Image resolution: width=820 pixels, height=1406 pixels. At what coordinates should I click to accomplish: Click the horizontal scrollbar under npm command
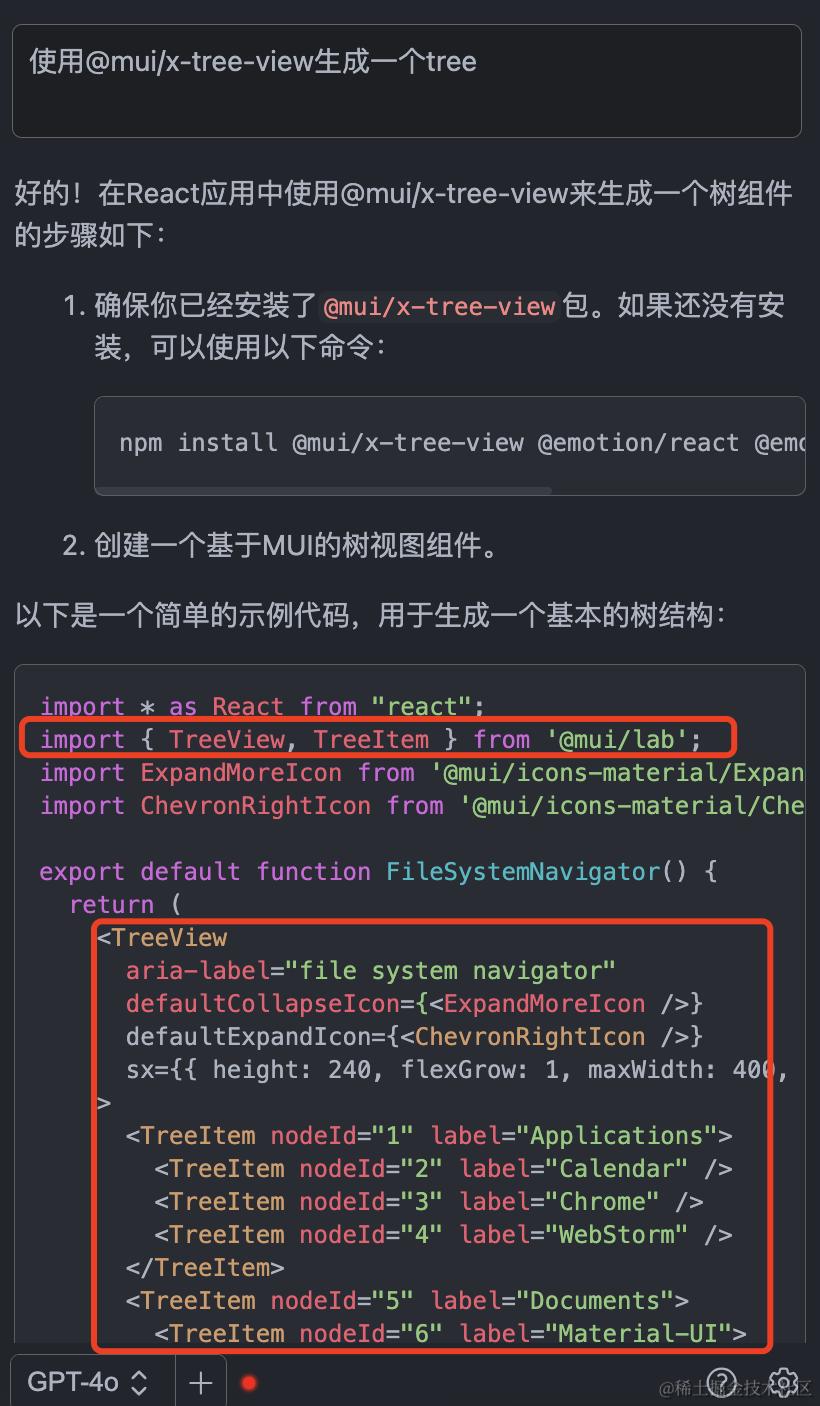[x=324, y=490]
